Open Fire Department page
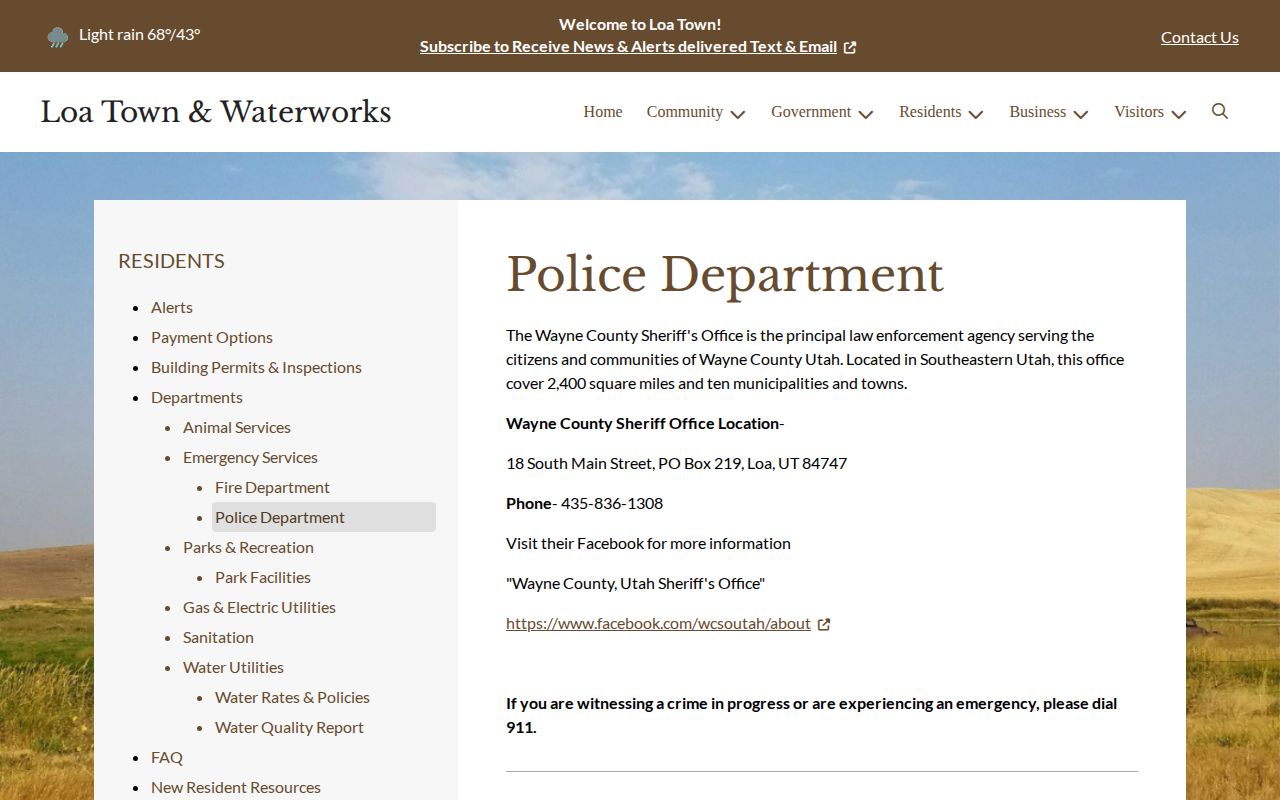Image resolution: width=1280 pixels, height=800 pixels. pos(272,487)
